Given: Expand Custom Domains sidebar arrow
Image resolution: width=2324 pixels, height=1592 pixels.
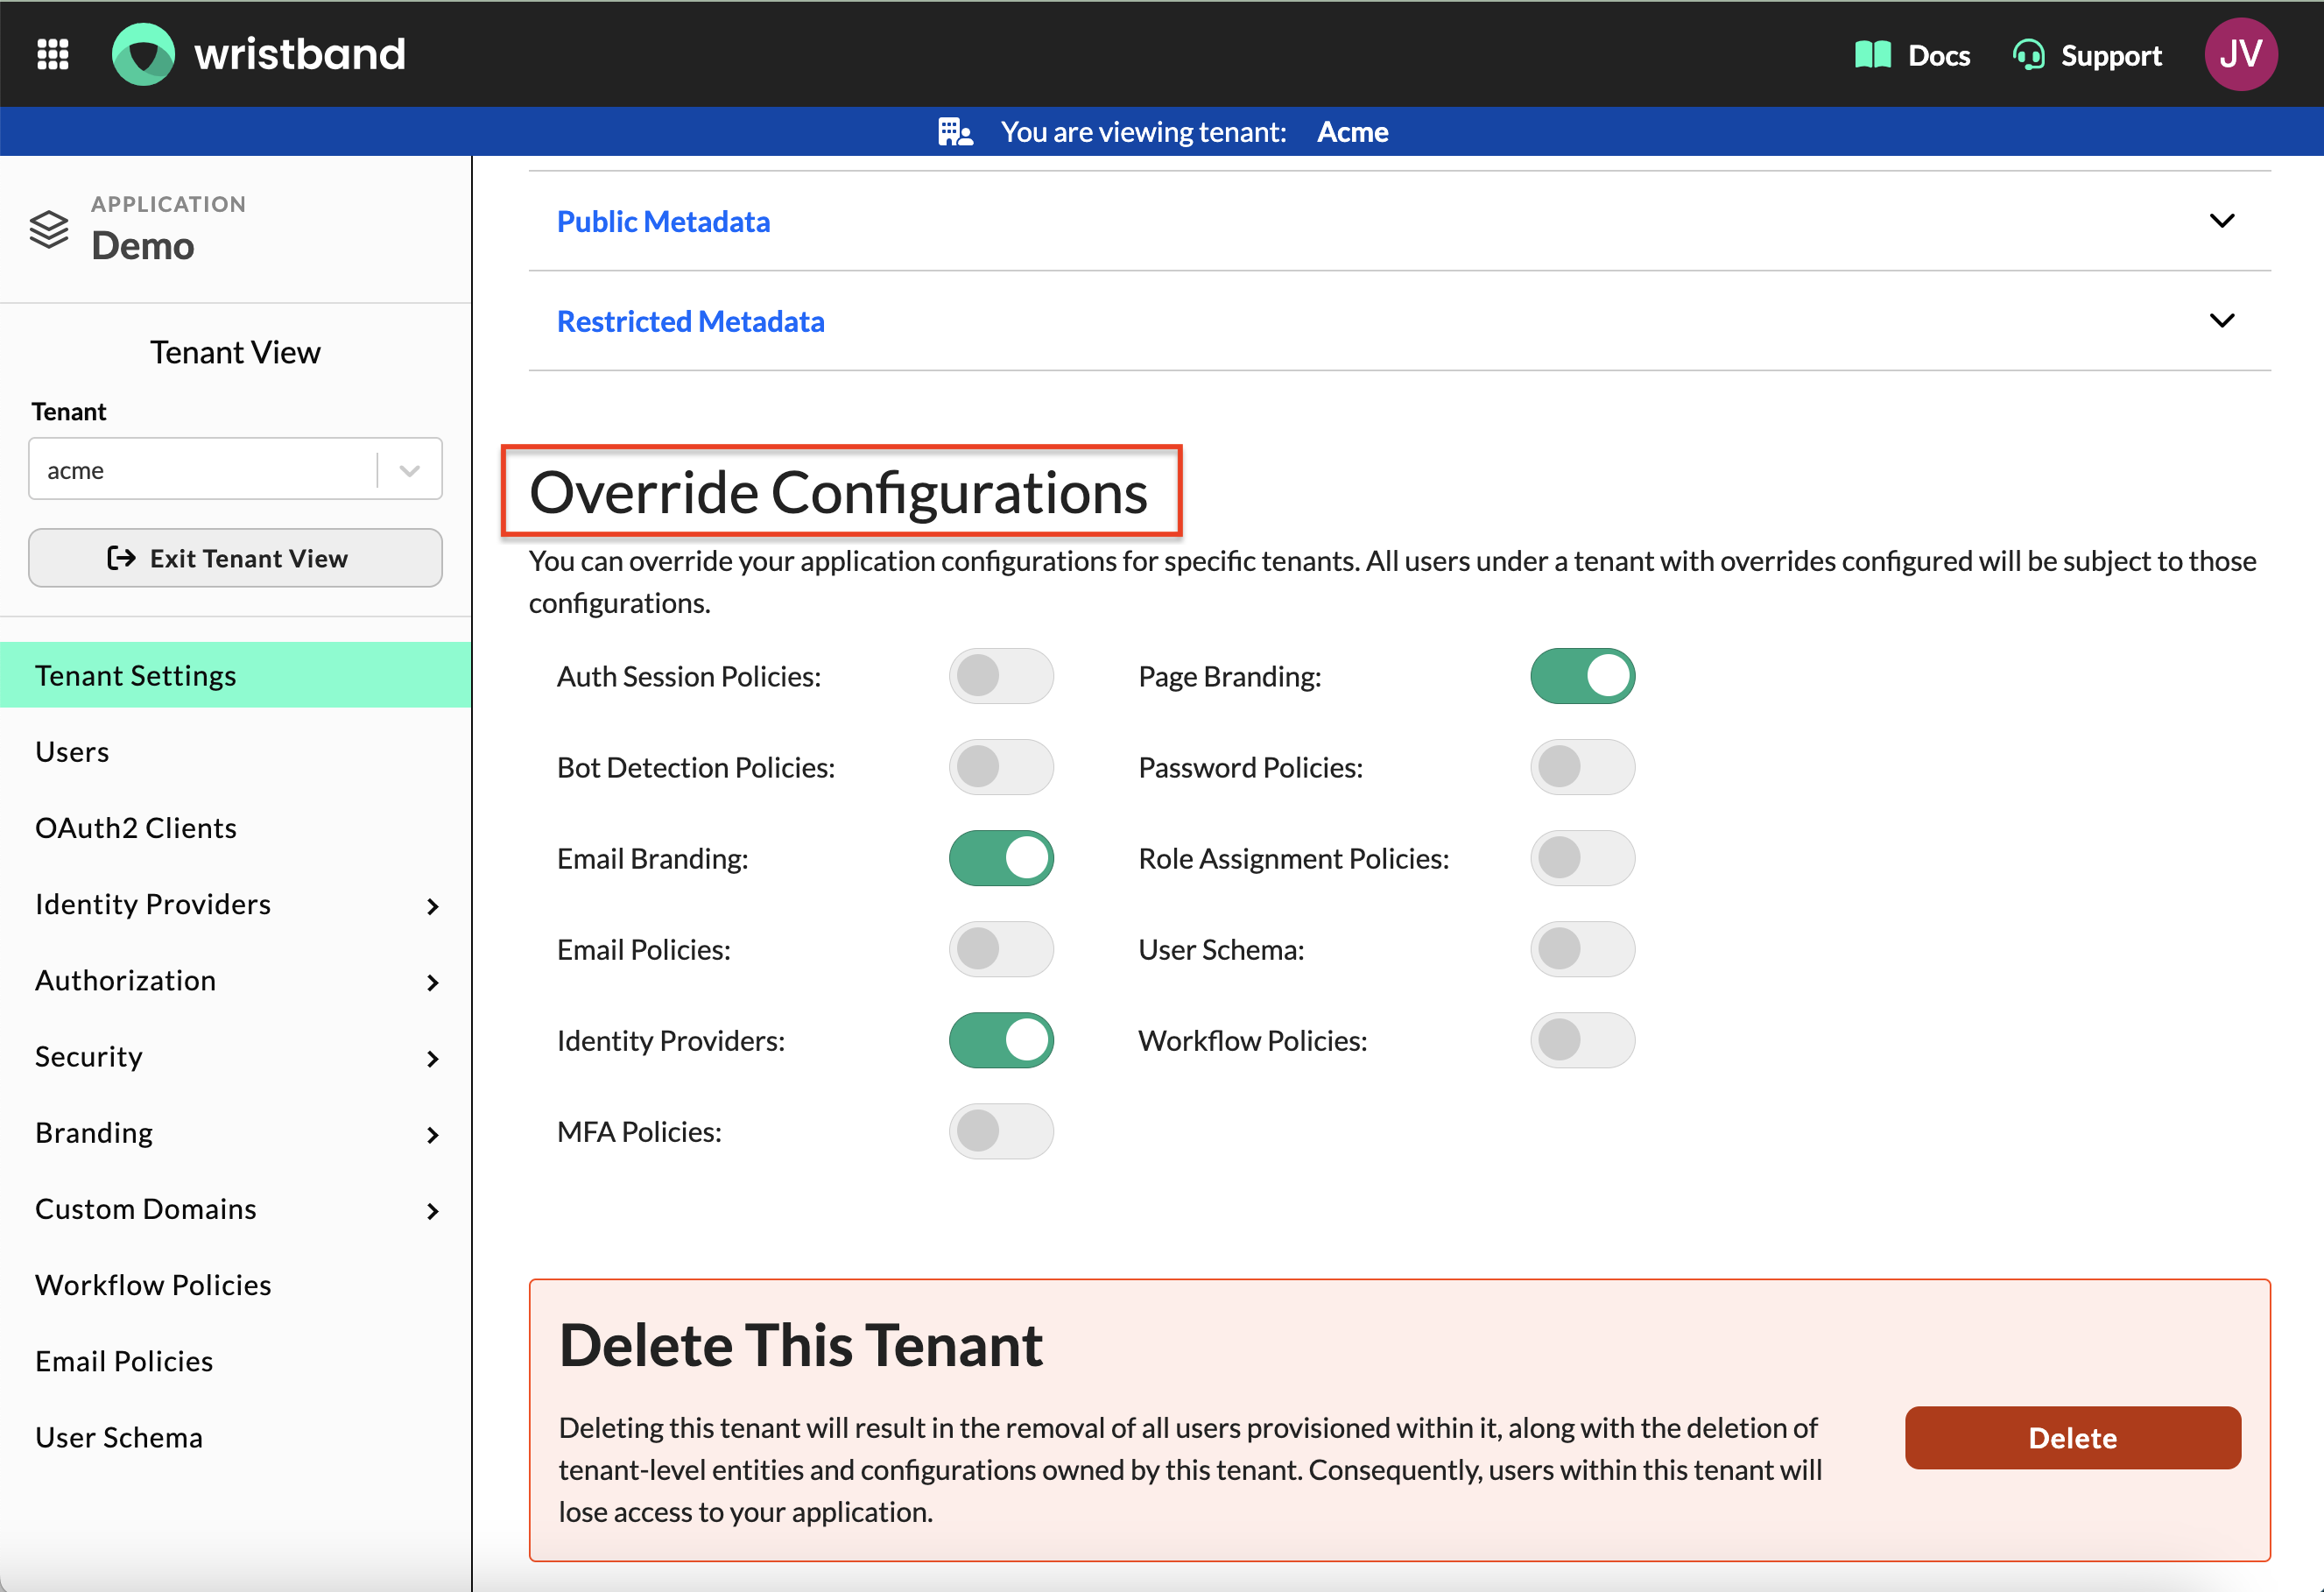Looking at the screenshot, I should click(x=432, y=1210).
